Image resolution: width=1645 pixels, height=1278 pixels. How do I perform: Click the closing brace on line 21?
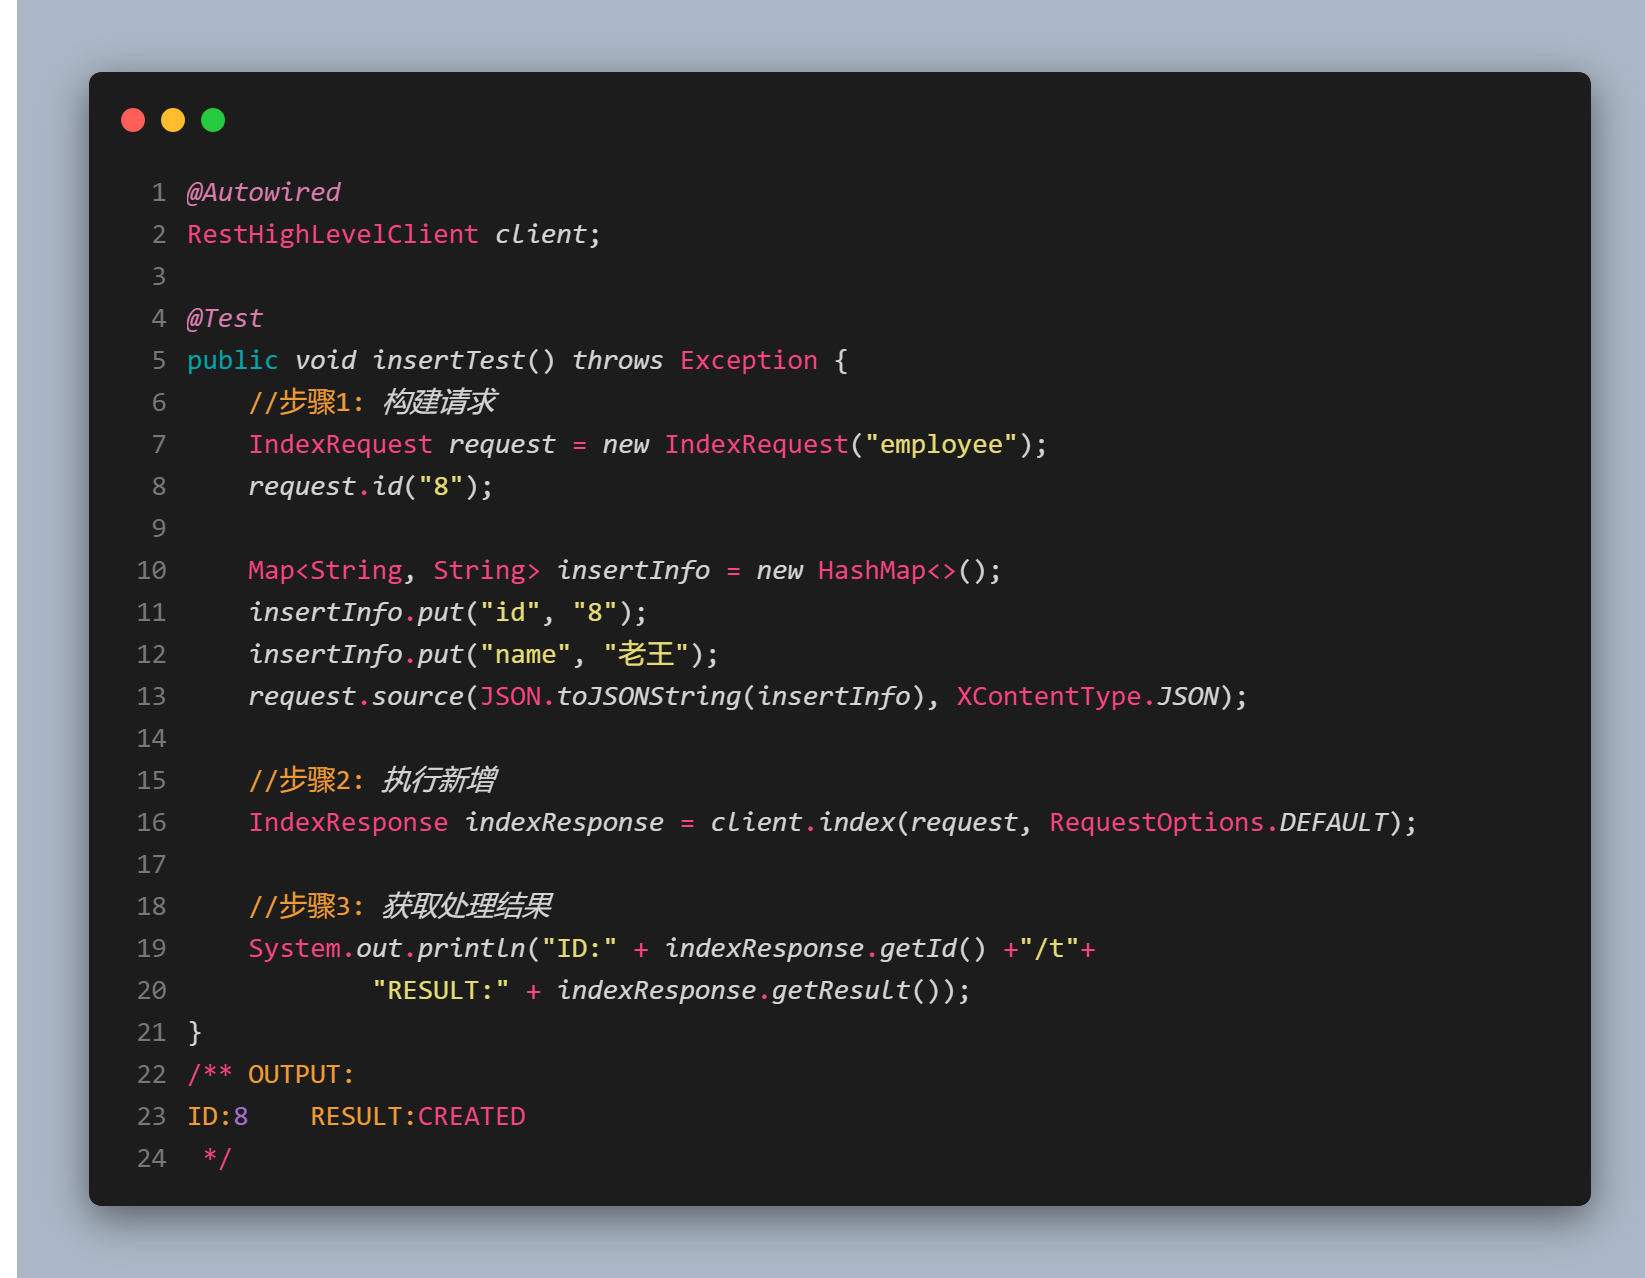[195, 1032]
